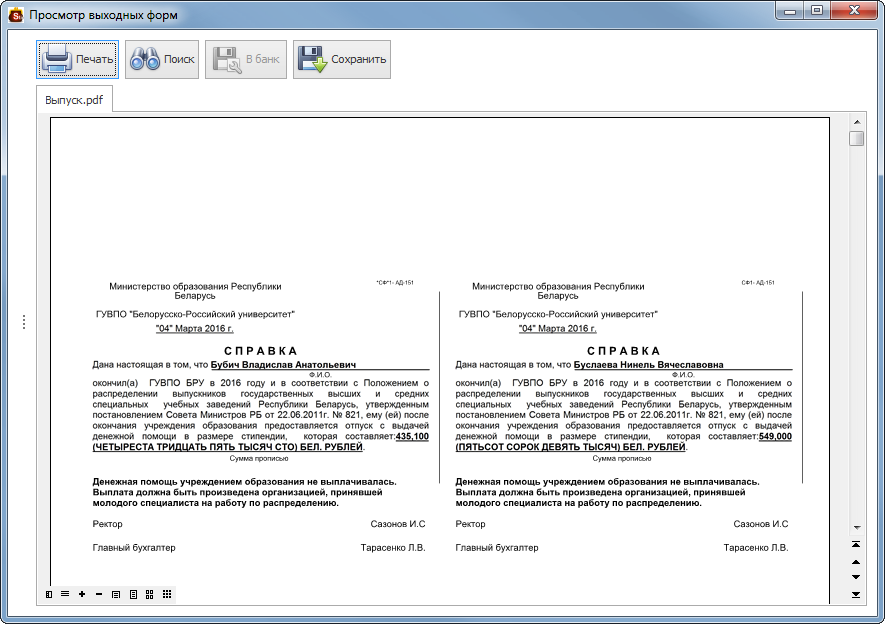Jump to the first page arrow
Viewport: 885px width, 624px height.
pyautogui.click(x=856, y=544)
